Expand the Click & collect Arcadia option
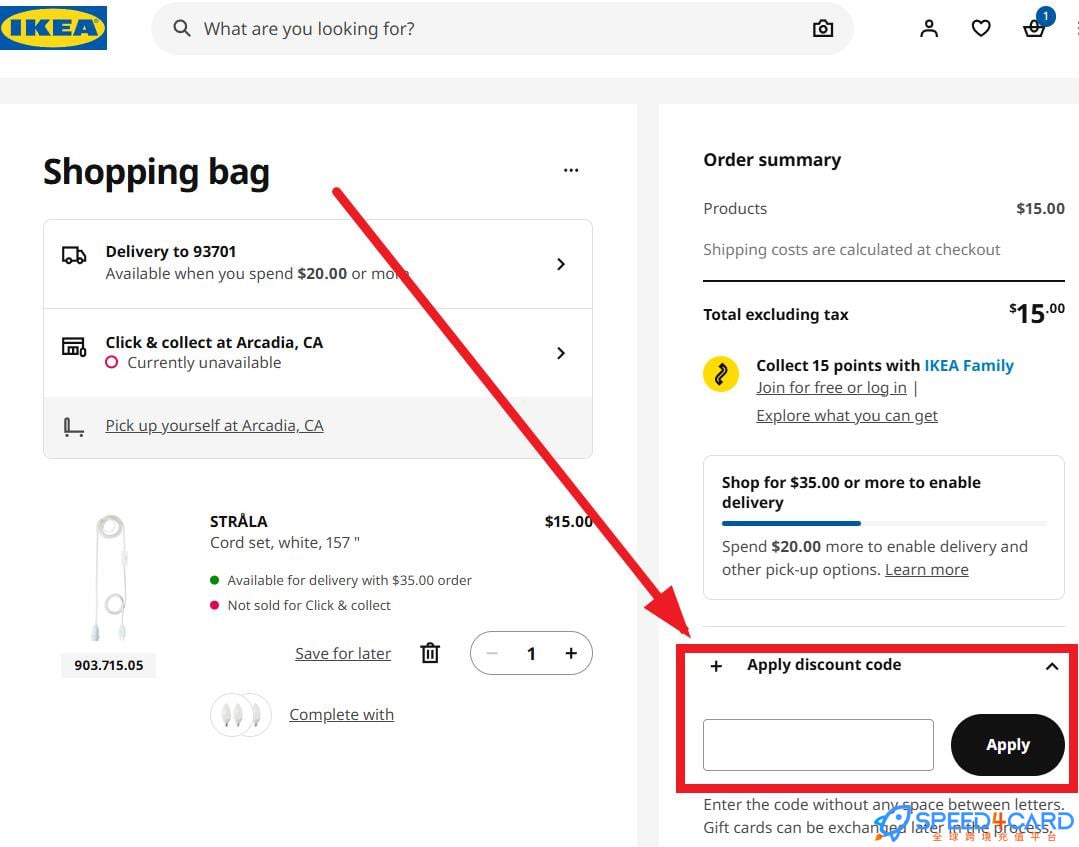 [x=561, y=353]
